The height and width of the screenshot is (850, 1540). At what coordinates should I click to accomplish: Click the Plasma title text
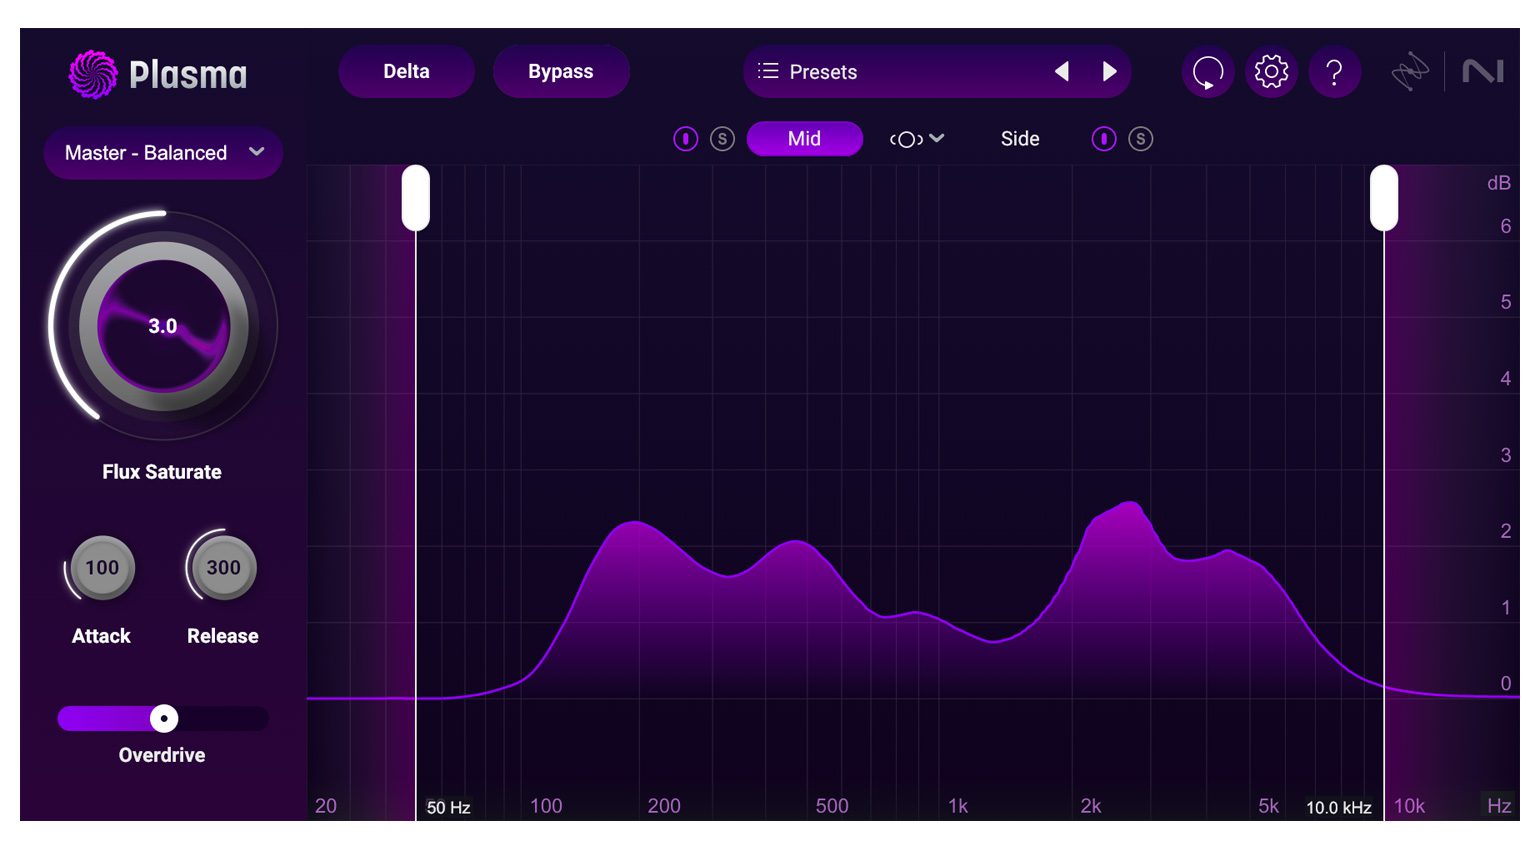pos(188,75)
